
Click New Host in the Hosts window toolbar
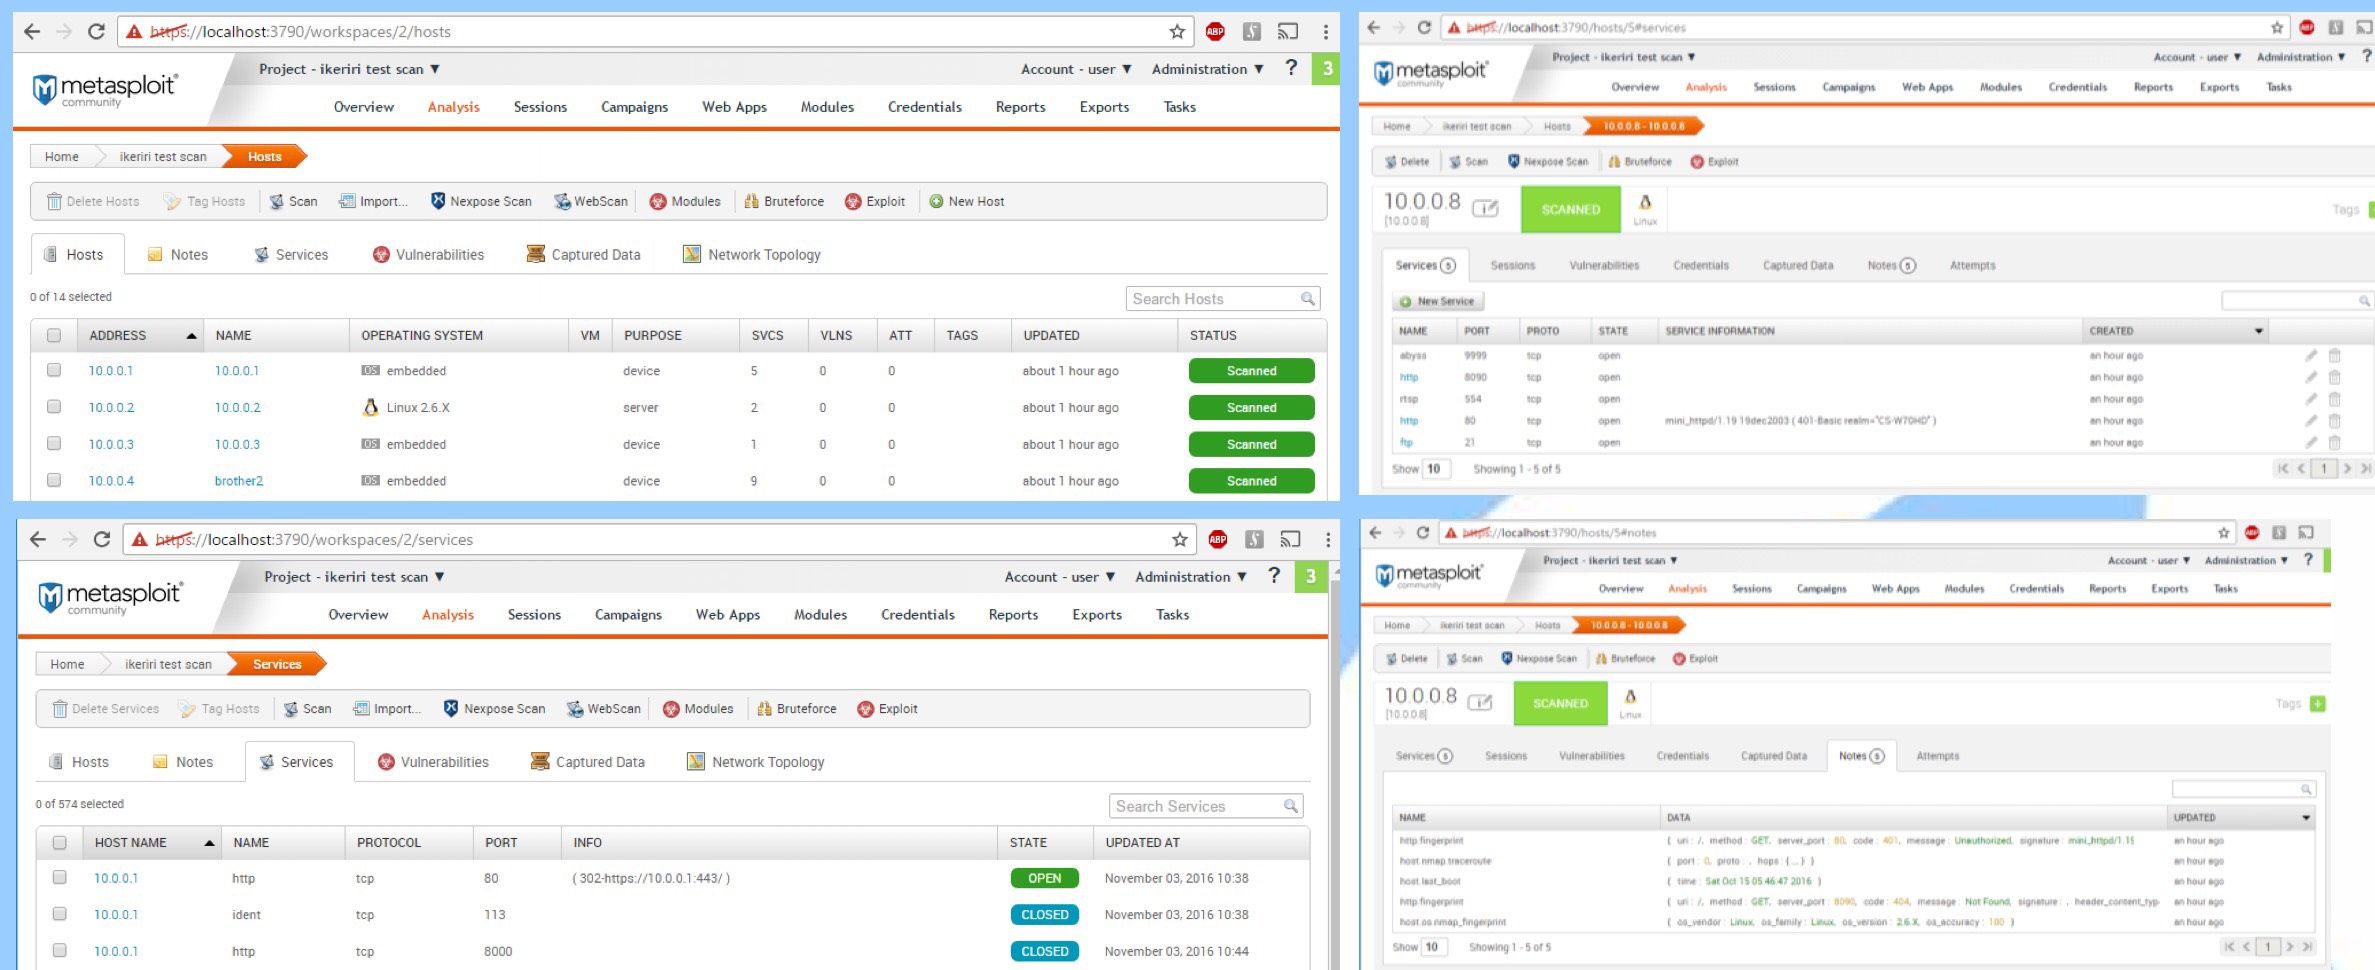tap(966, 201)
